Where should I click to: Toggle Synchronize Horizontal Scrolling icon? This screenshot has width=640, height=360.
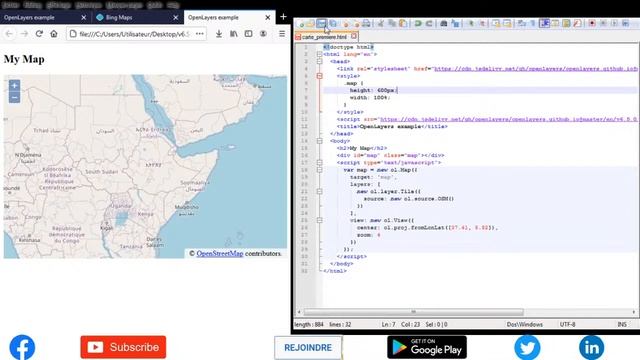(507, 24)
